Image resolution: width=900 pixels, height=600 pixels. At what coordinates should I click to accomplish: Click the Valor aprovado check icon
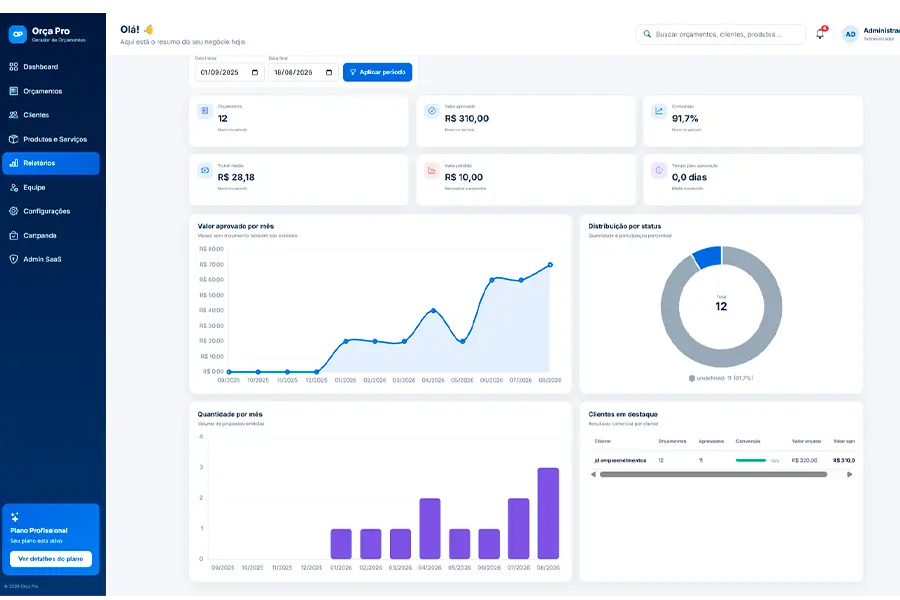click(x=432, y=111)
